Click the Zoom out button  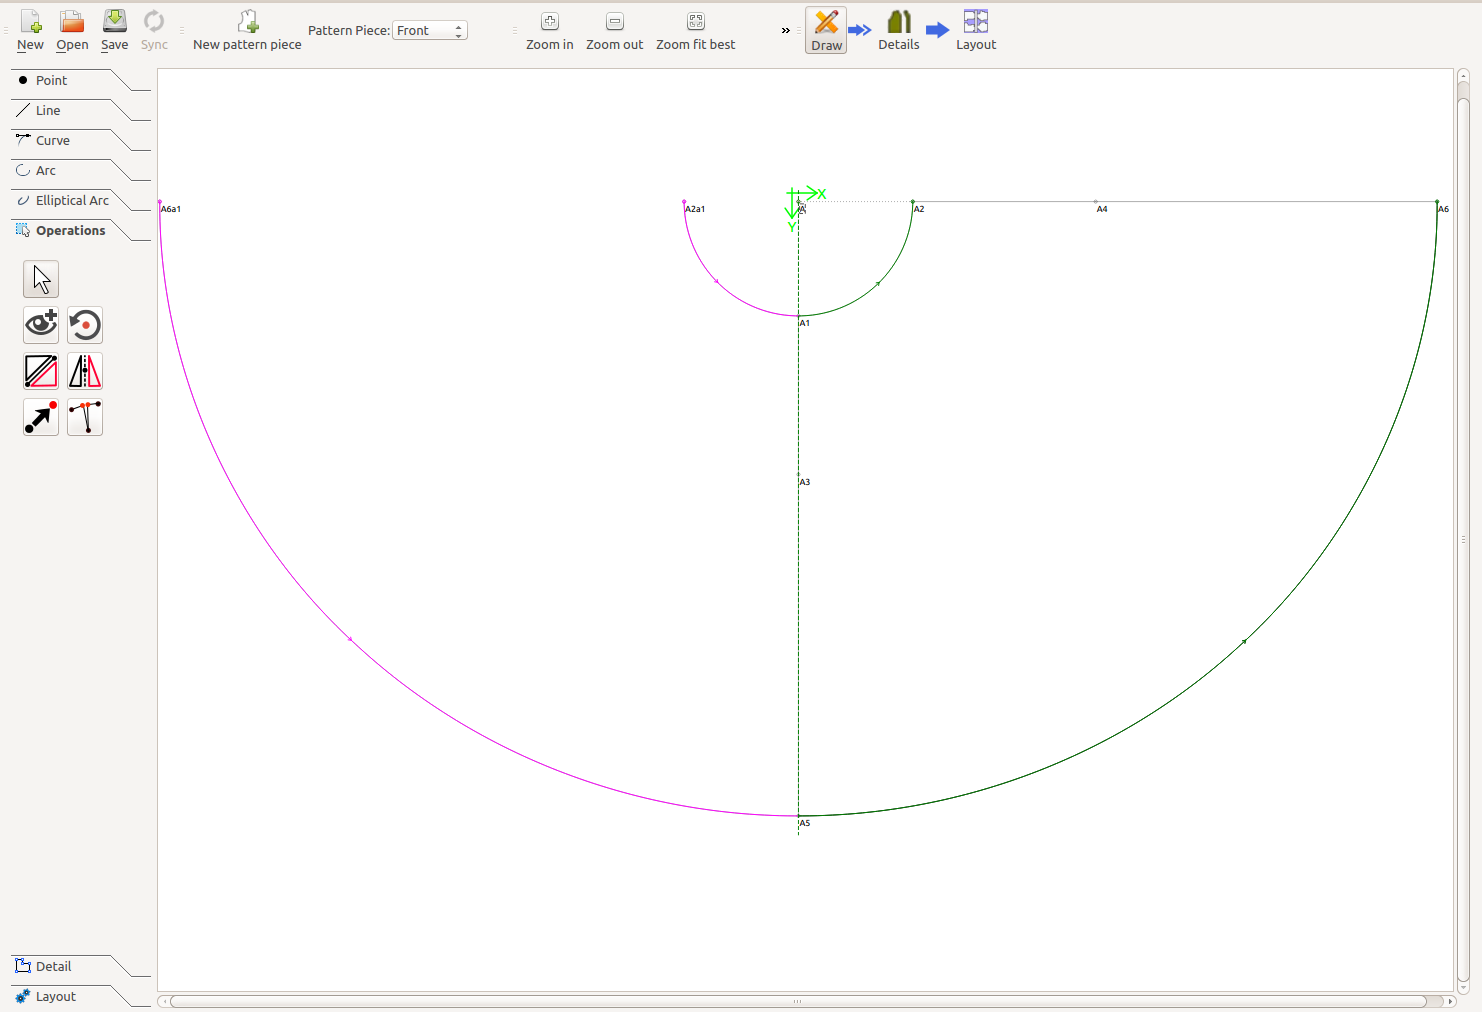pyautogui.click(x=614, y=30)
